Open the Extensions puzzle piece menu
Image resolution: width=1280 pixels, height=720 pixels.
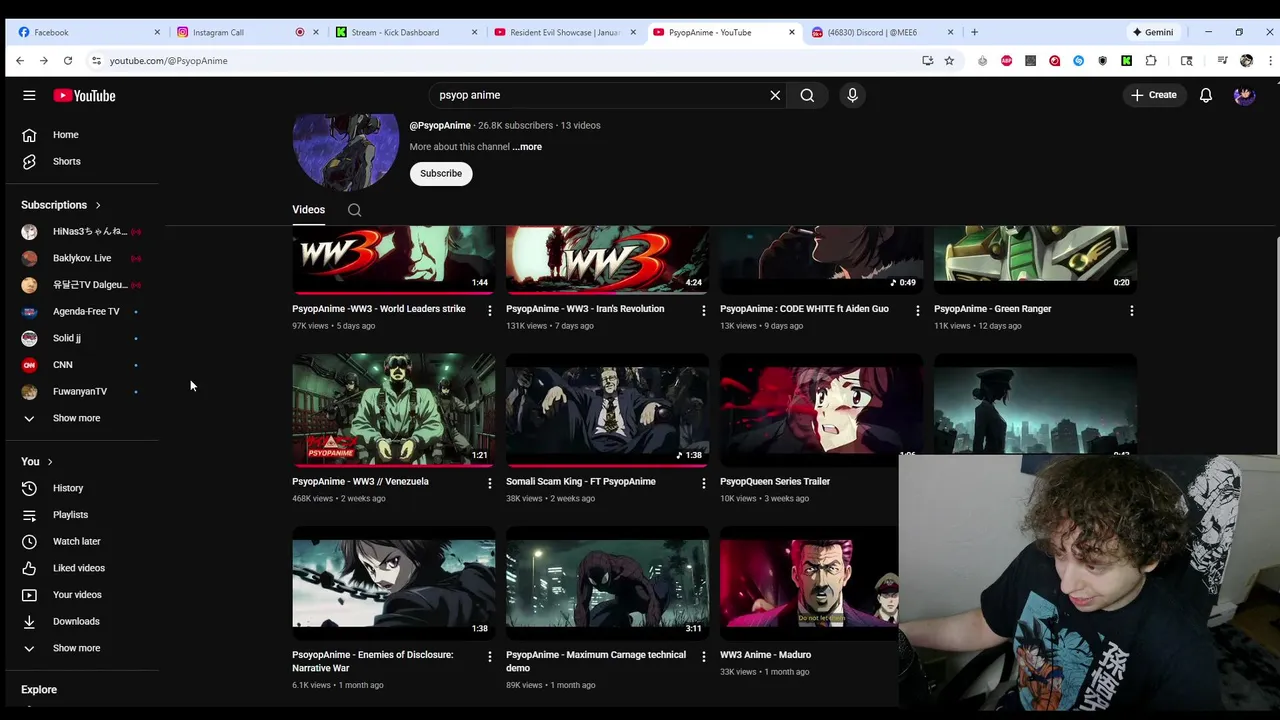[1151, 60]
